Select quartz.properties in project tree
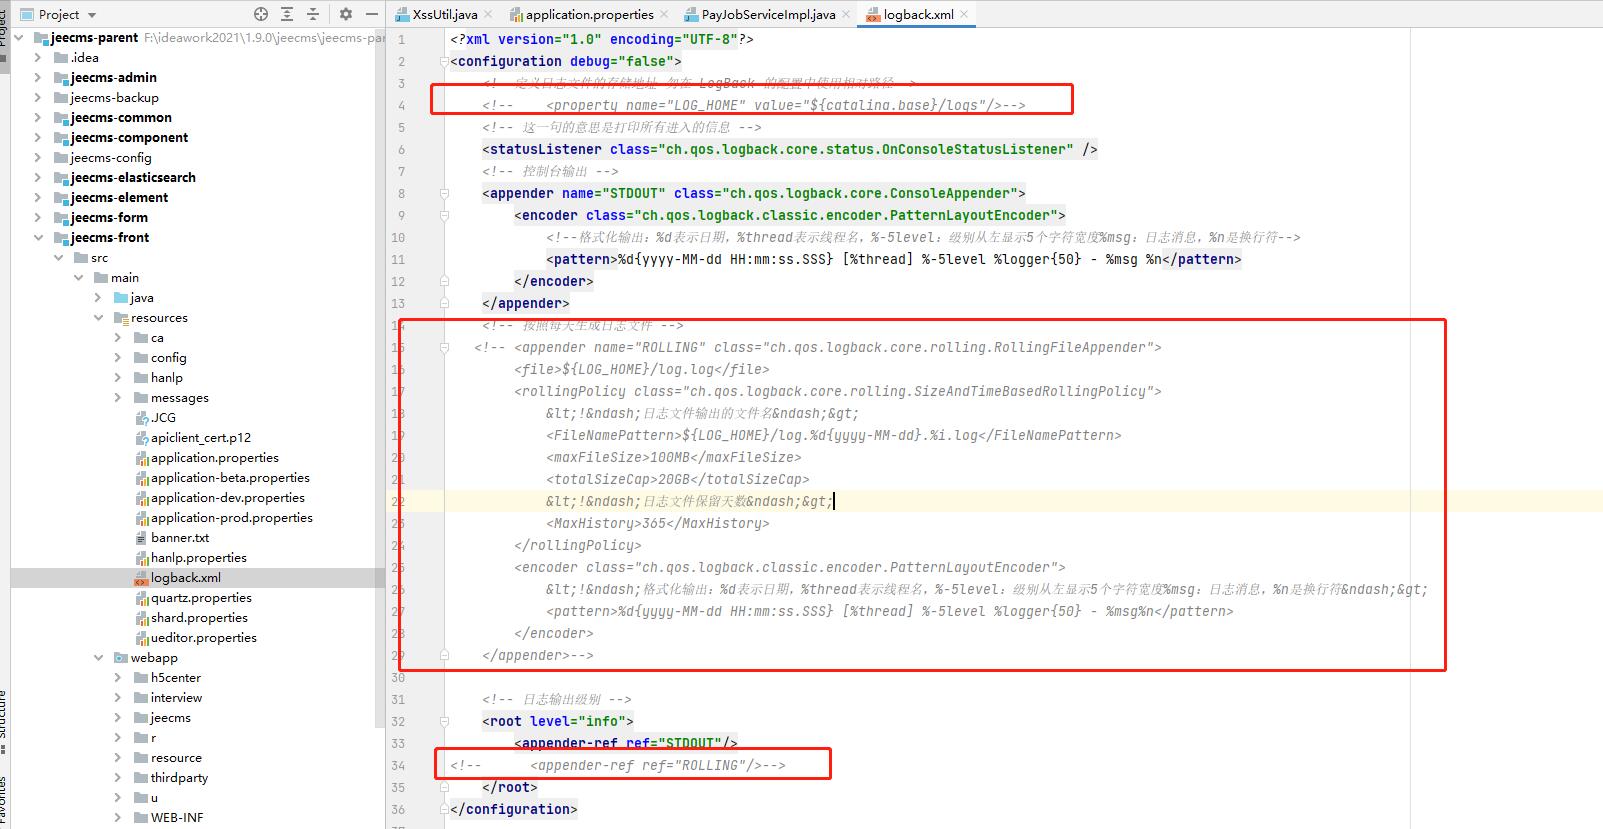 (201, 598)
